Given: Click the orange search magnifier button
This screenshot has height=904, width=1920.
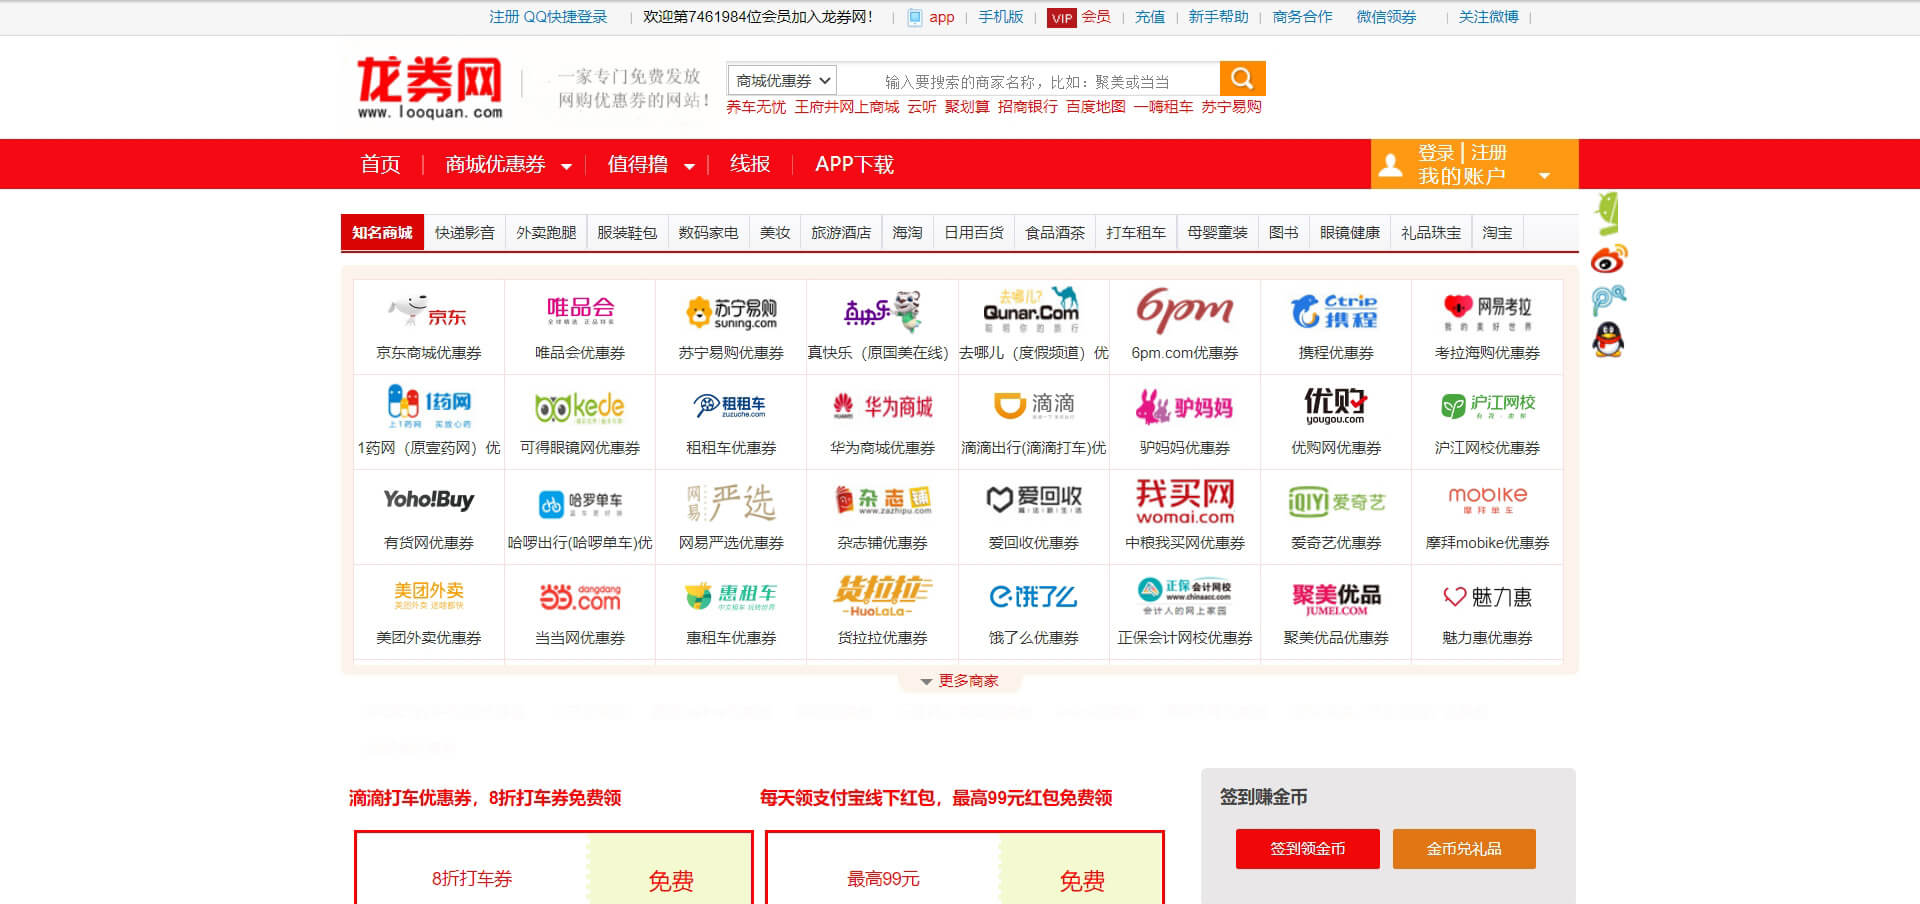Looking at the screenshot, I should coord(1242,78).
